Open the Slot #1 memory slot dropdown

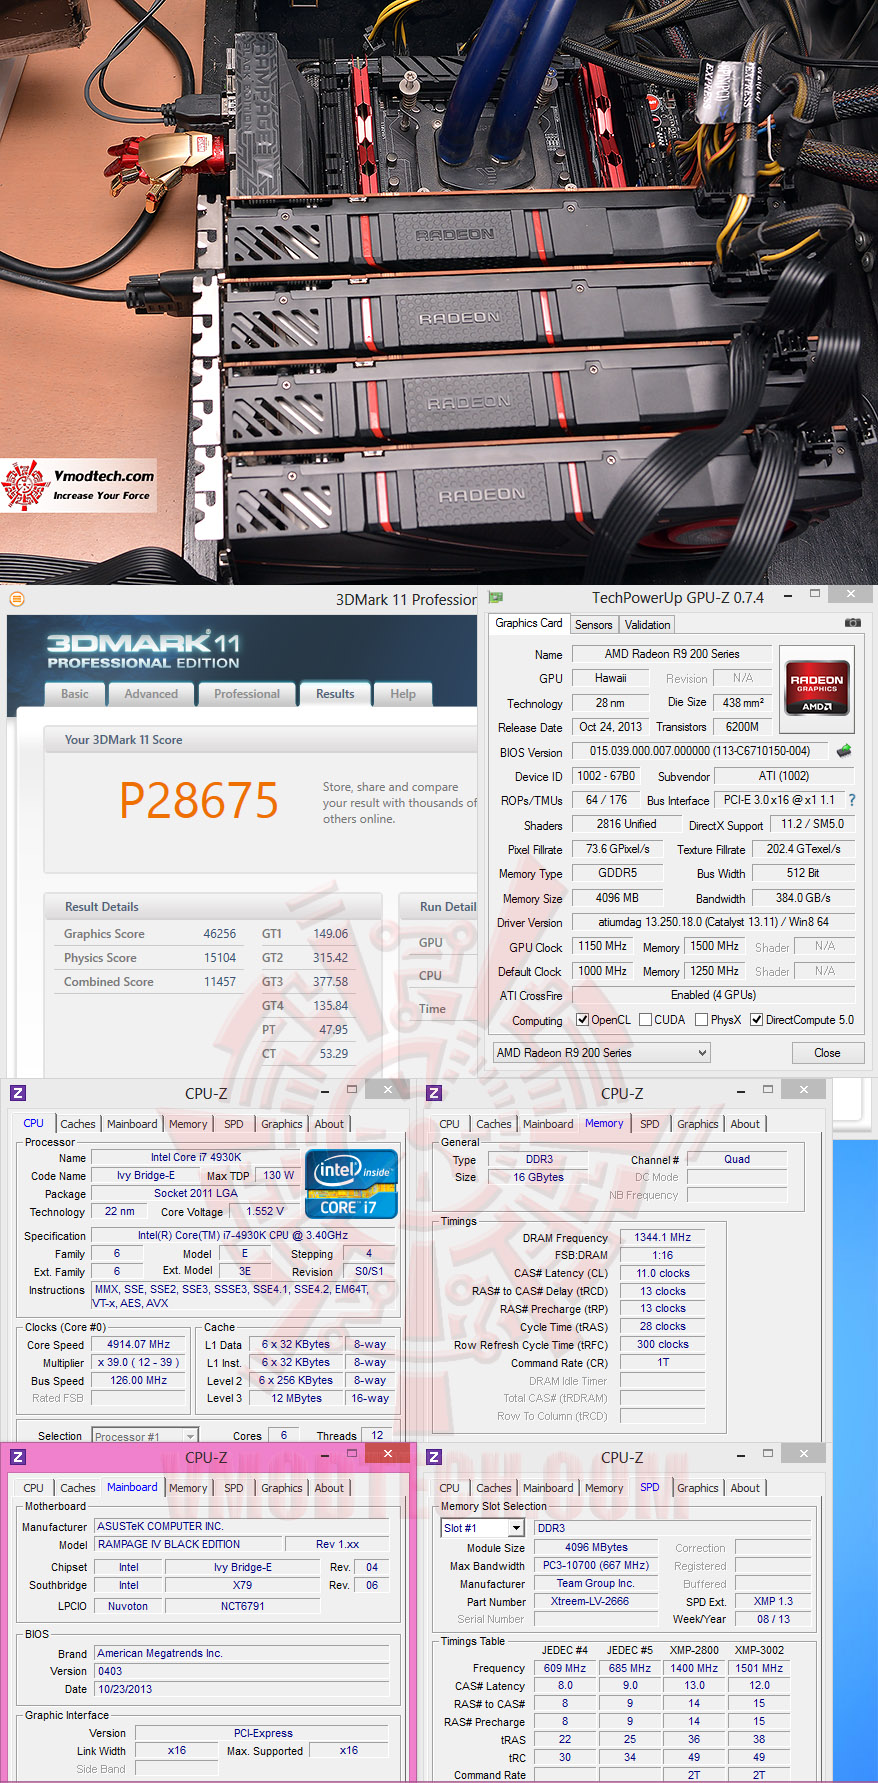click(x=483, y=1528)
